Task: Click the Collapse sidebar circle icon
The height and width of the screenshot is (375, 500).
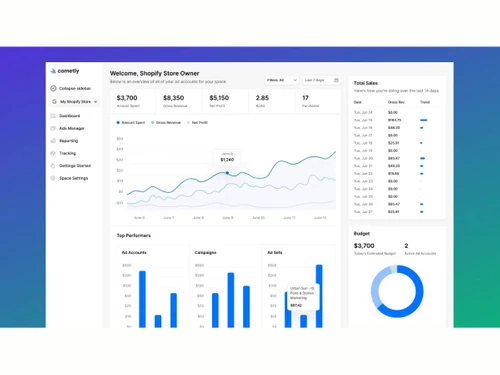Action: click(53, 88)
